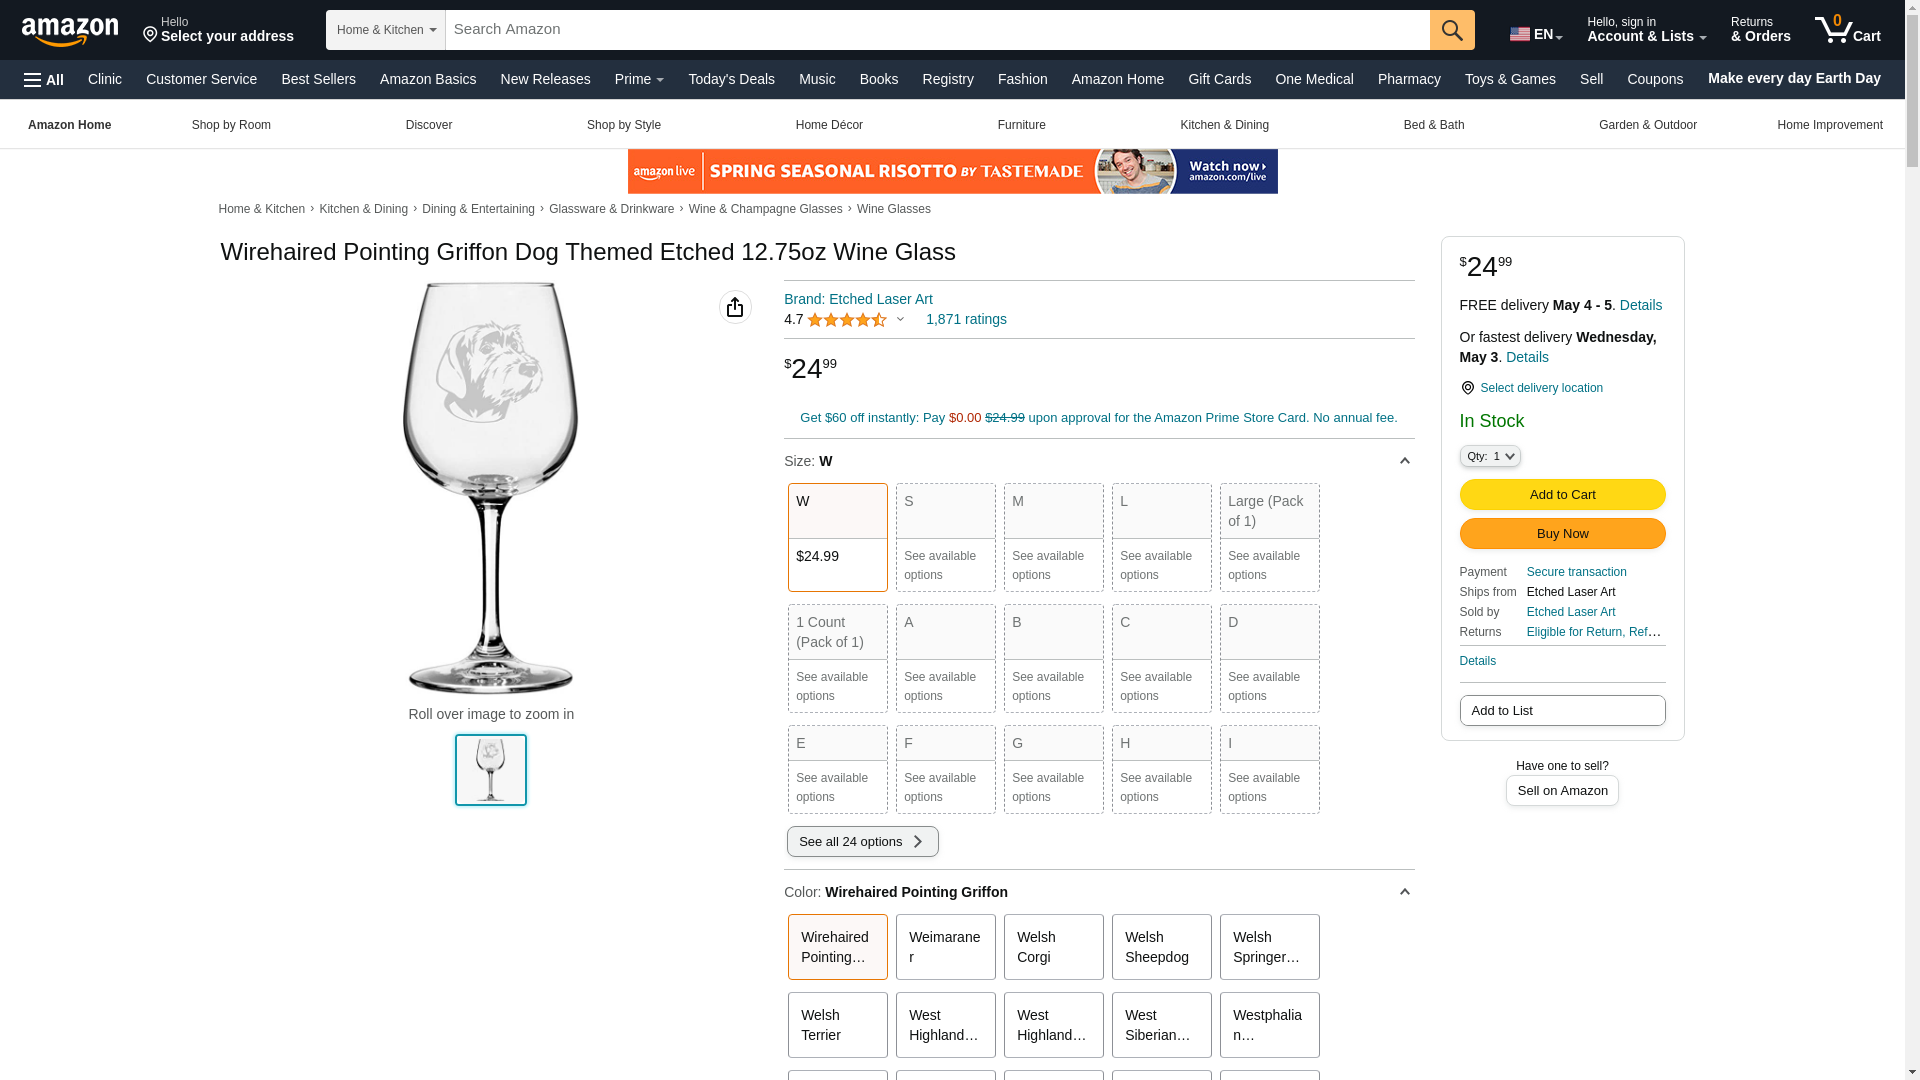This screenshot has height=1080, width=1920.
Task: Select Welsh Corgi color option
Action: tap(1054, 947)
